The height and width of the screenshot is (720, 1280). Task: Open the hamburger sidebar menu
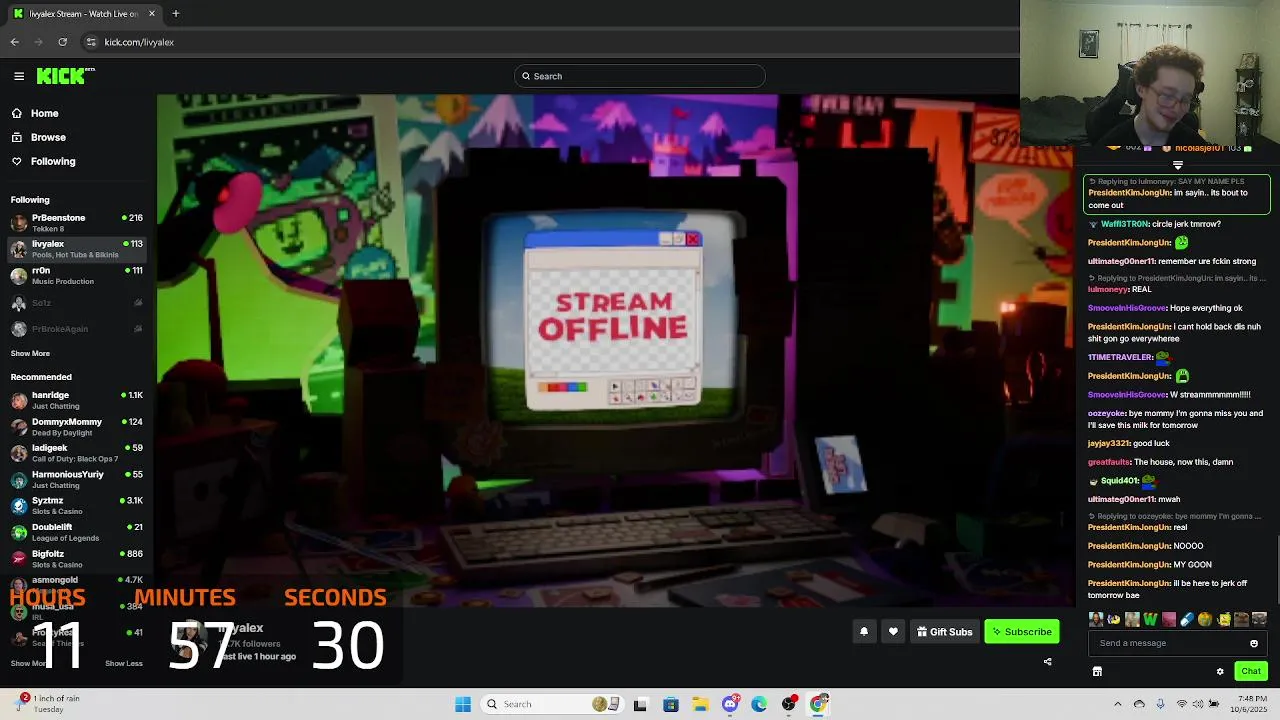tap(19, 76)
